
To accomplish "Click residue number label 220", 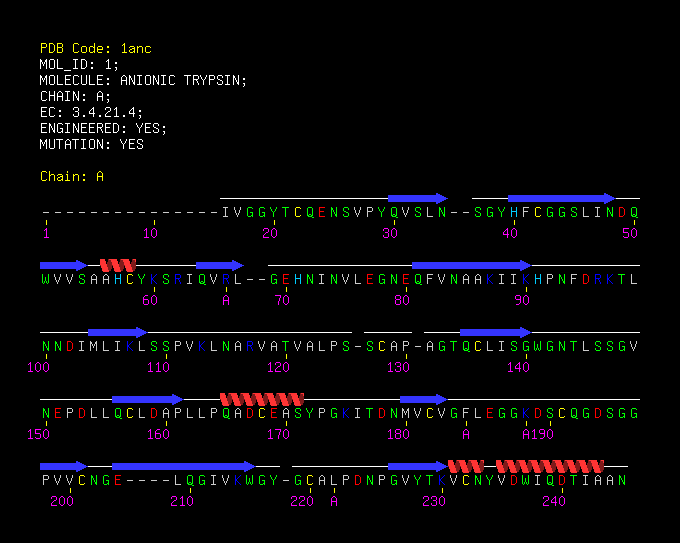I will pos(302,501).
